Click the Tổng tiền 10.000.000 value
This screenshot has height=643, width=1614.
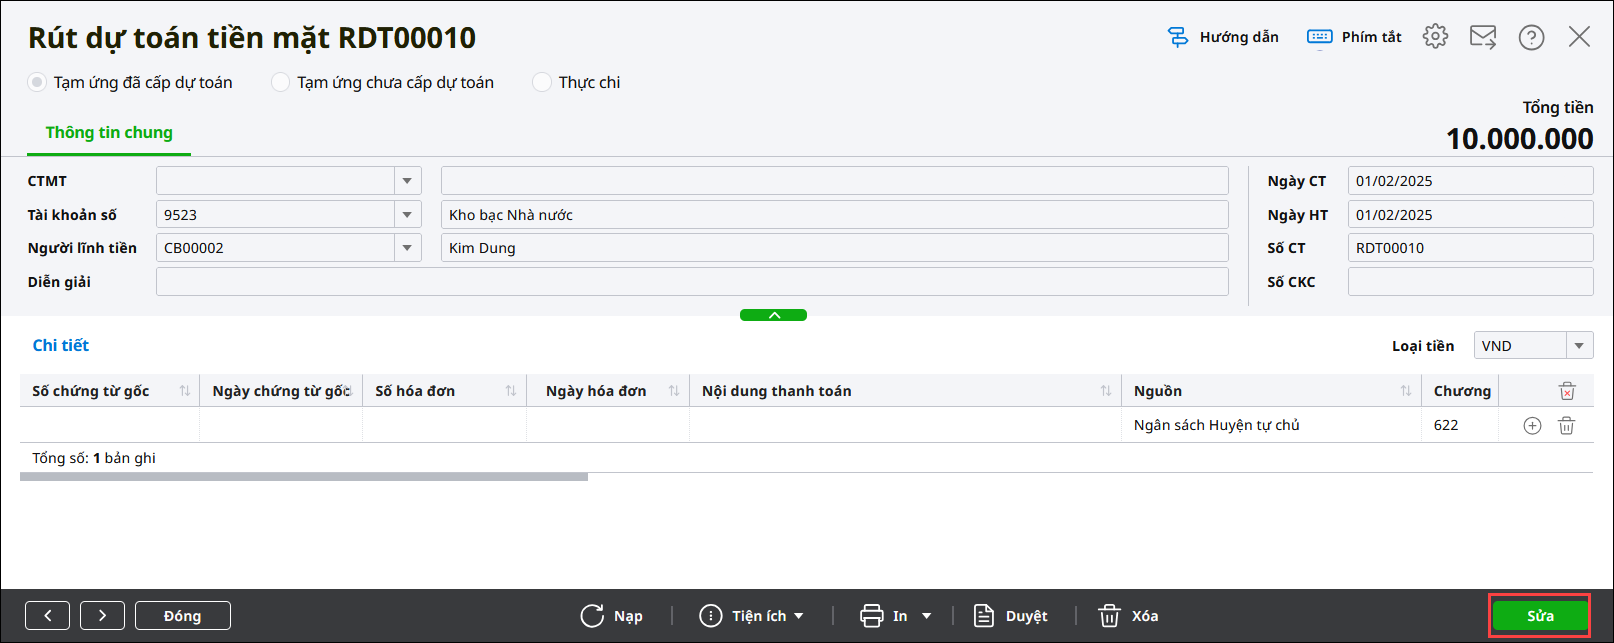click(x=1519, y=139)
